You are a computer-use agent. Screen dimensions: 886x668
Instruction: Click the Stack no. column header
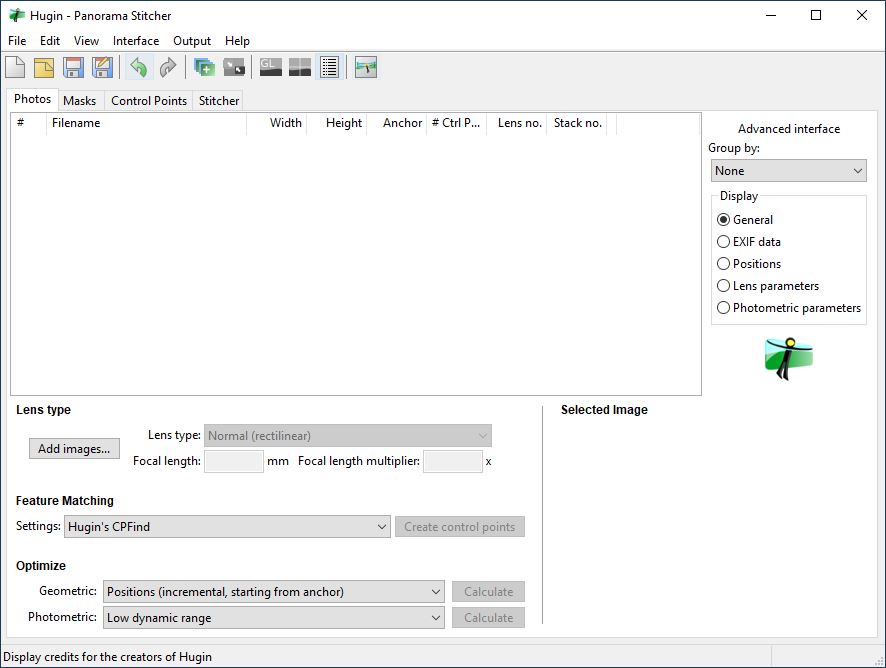click(577, 123)
